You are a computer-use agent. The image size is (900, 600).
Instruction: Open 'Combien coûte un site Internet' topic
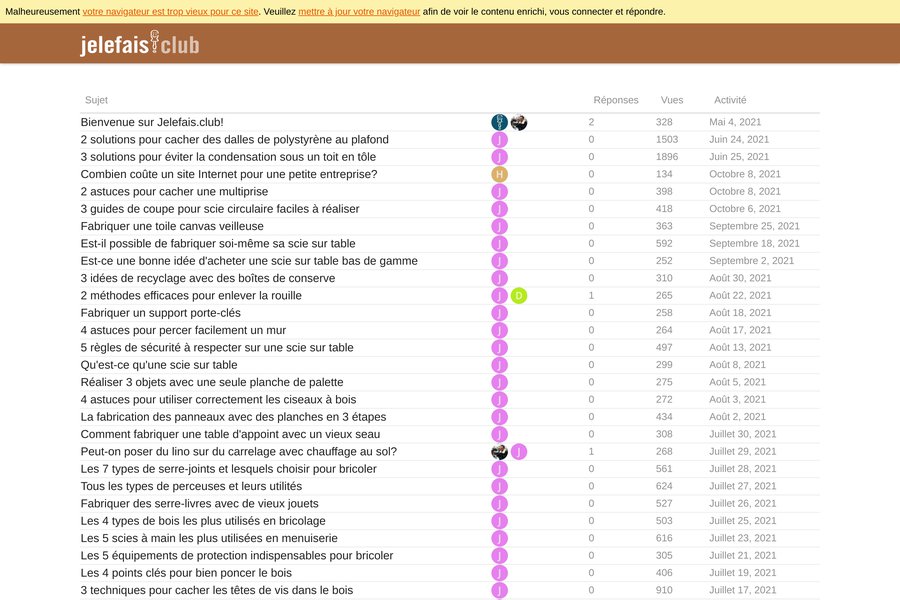click(x=229, y=174)
